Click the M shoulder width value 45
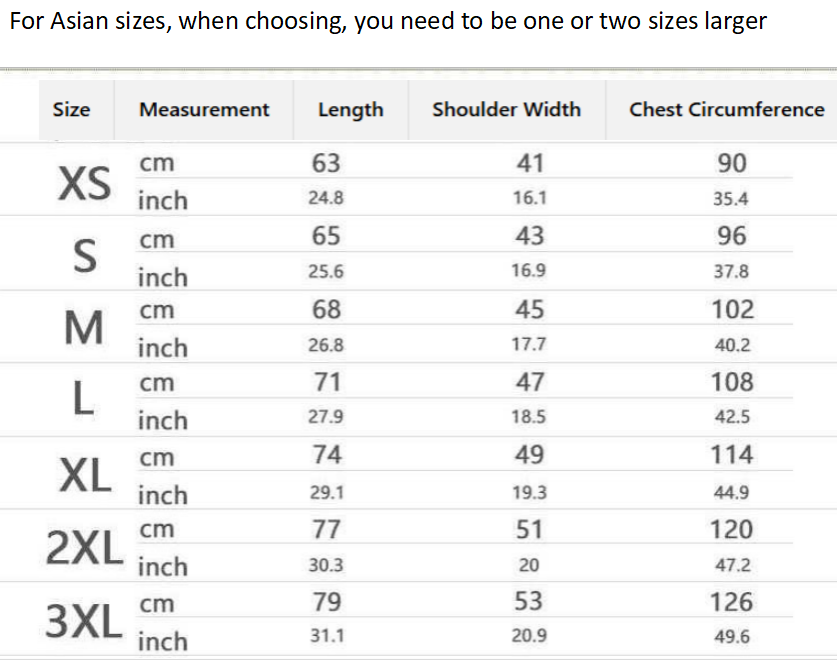The height and width of the screenshot is (660, 837). click(x=529, y=310)
